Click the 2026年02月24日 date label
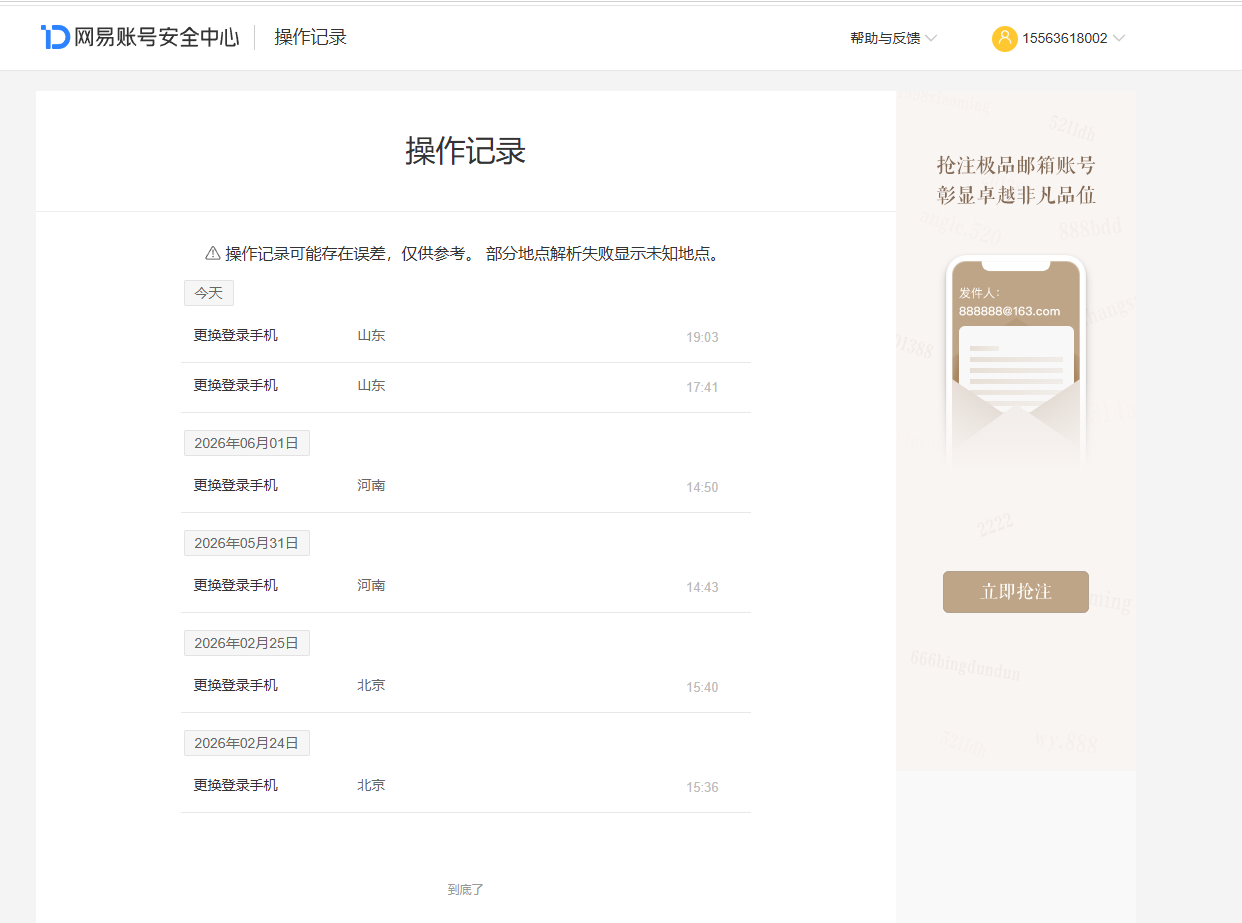The height and width of the screenshot is (923, 1242). [x=247, y=743]
